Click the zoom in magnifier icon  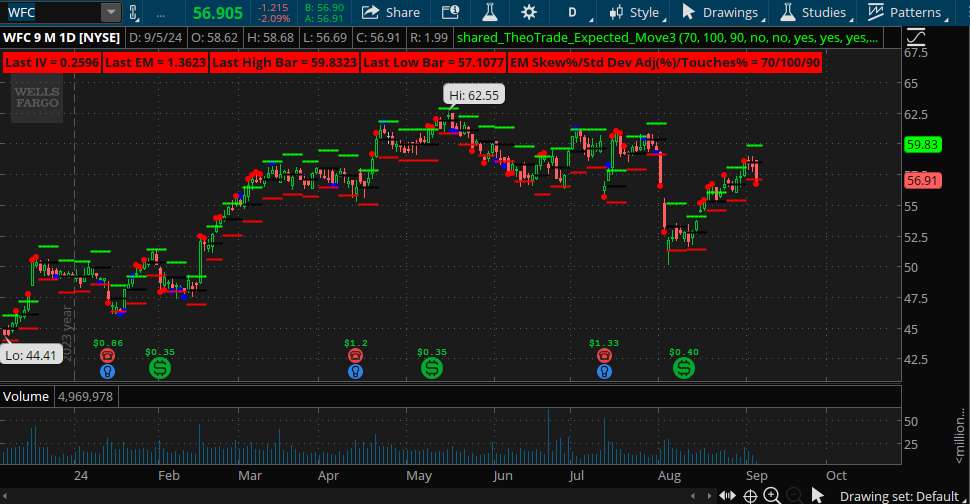(772, 495)
